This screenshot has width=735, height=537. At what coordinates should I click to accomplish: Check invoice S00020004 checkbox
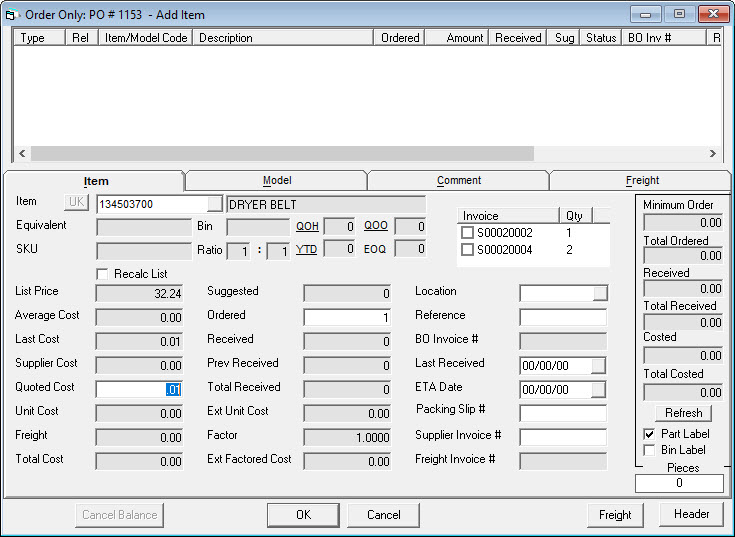pos(467,250)
